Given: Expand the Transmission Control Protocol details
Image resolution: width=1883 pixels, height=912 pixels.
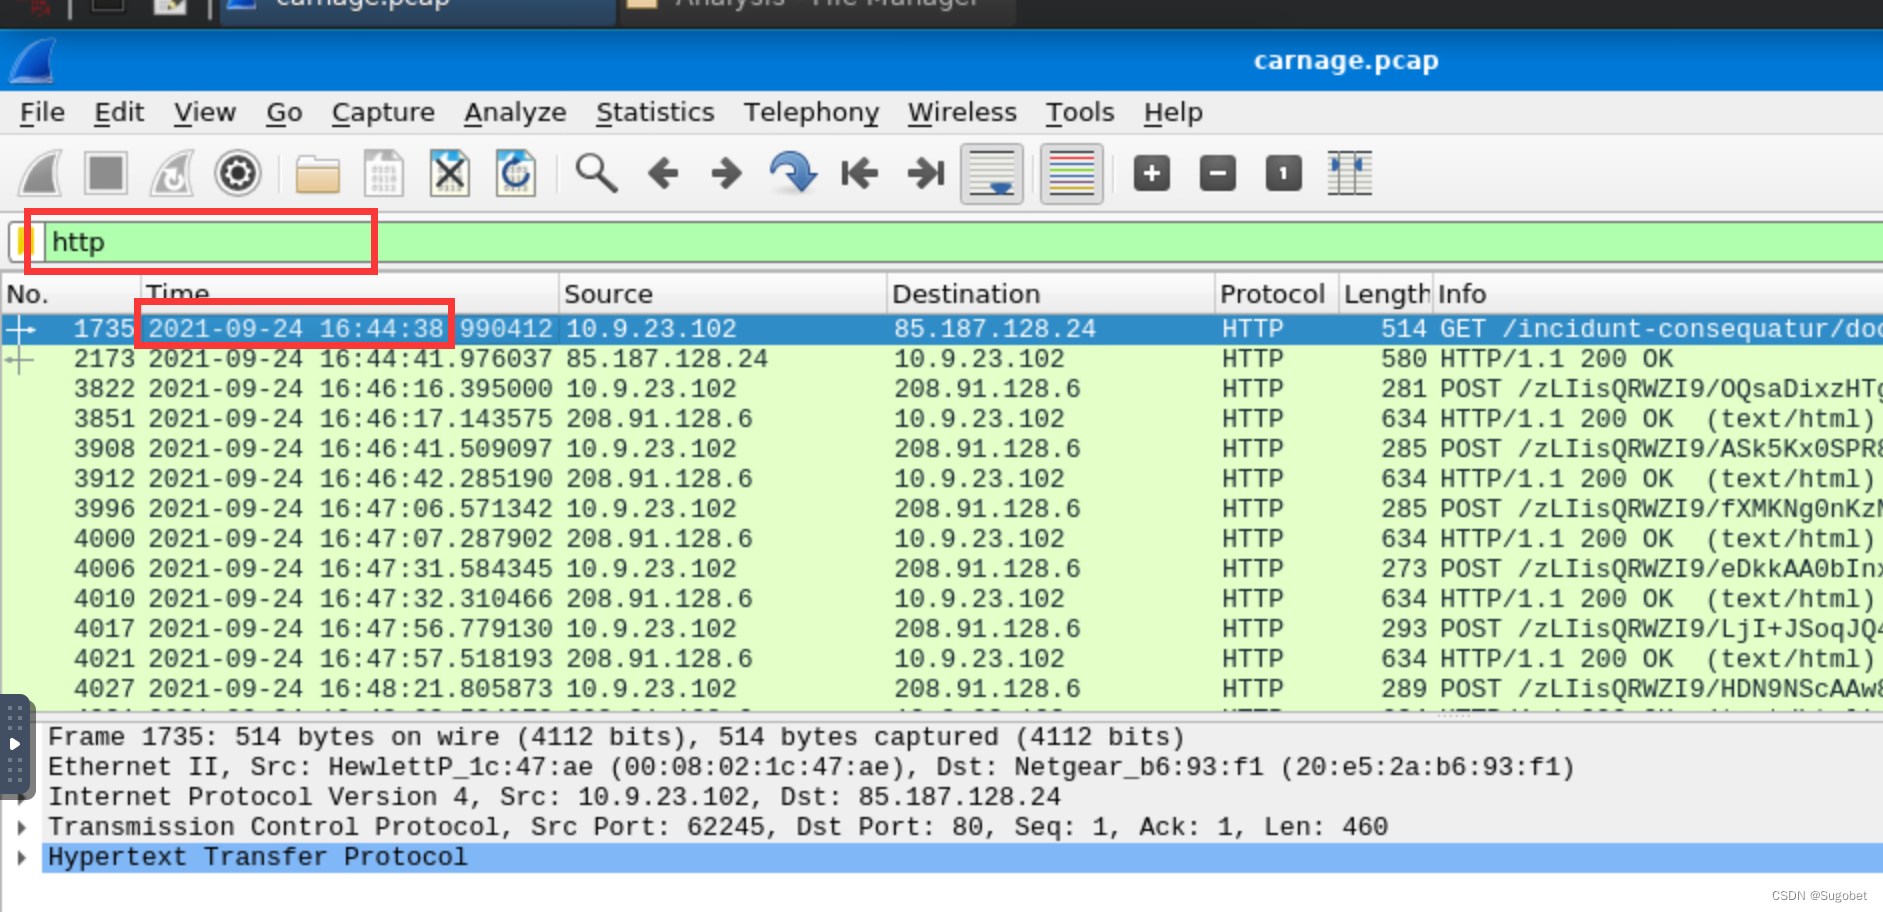Looking at the screenshot, I should pos(21,828).
